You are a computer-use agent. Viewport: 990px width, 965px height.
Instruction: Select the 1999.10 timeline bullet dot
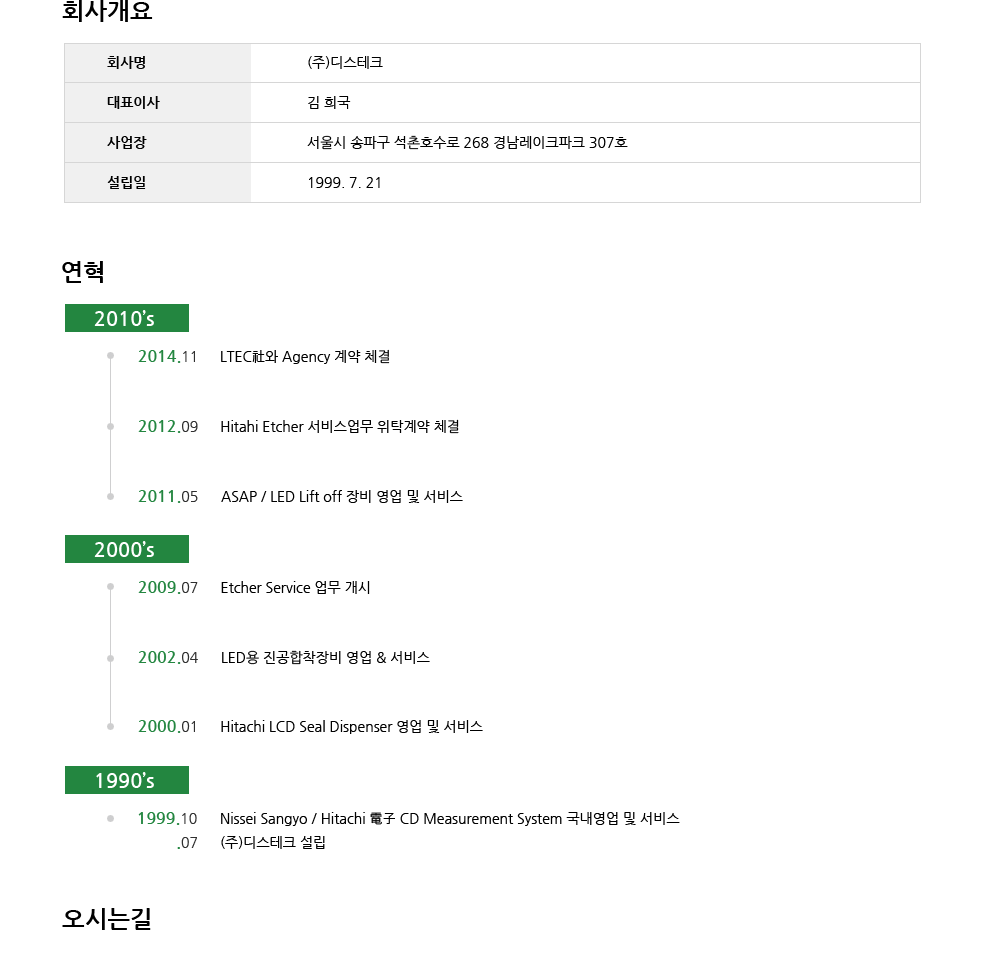110,818
